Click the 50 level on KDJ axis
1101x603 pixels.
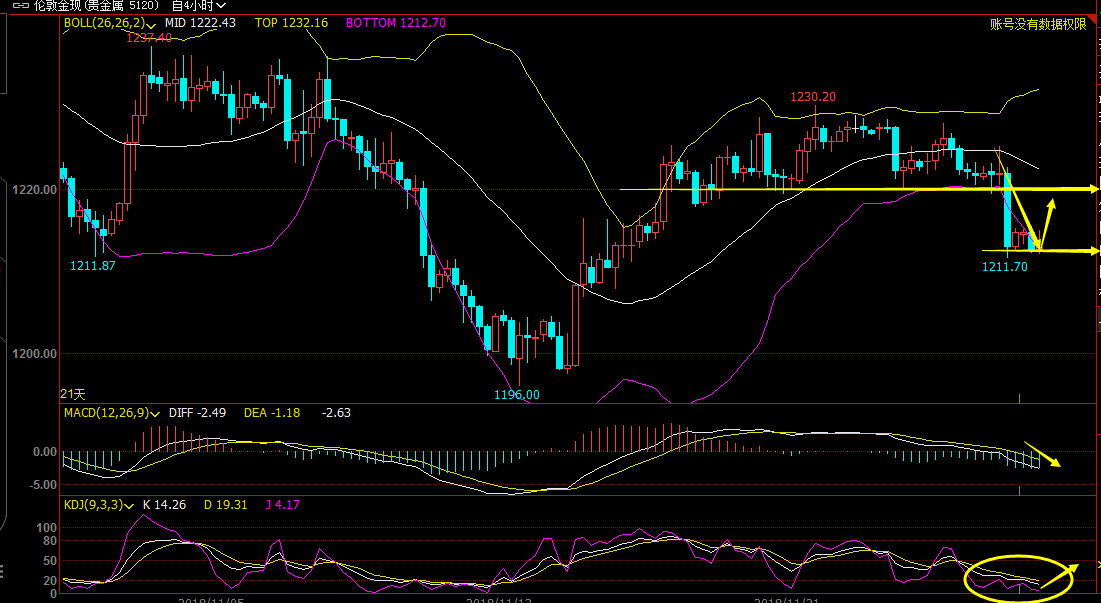pos(51,561)
